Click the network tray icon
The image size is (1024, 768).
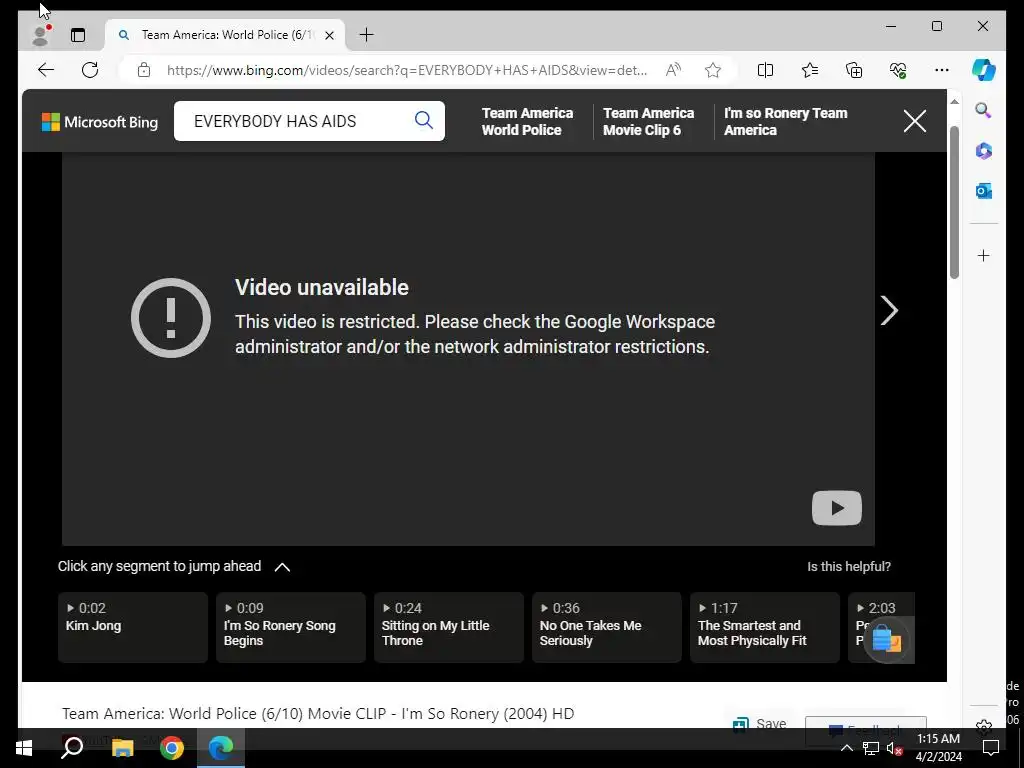[x=871, y=748]
